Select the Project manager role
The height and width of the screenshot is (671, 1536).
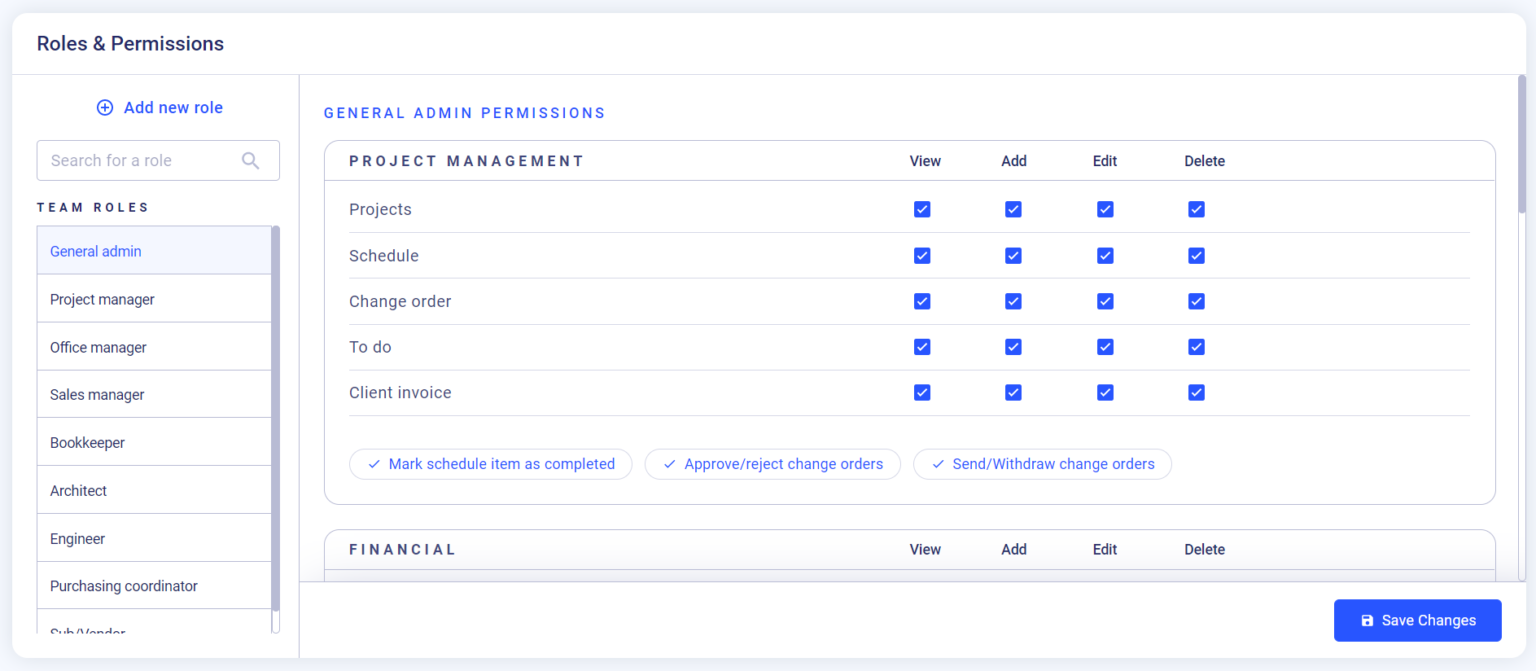(x=102, y=299)
